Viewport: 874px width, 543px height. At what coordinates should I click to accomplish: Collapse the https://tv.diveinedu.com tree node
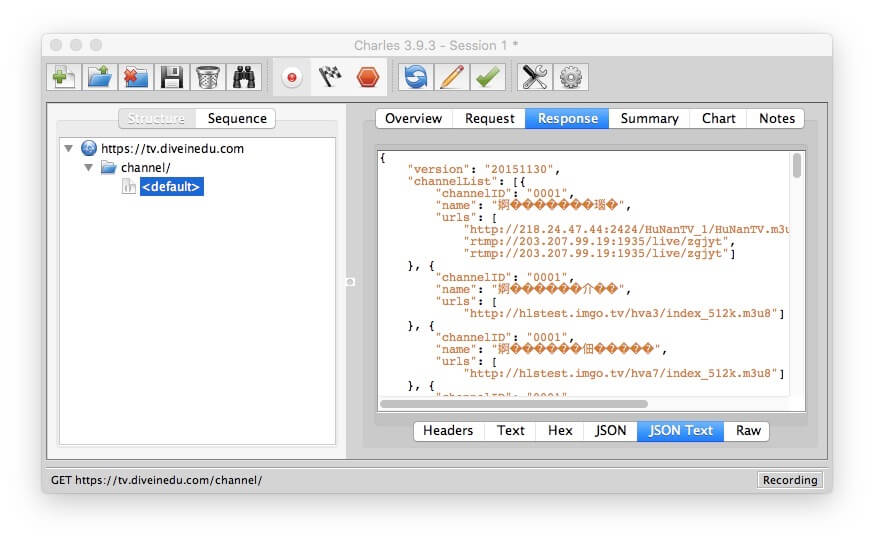tap(68, 149)
